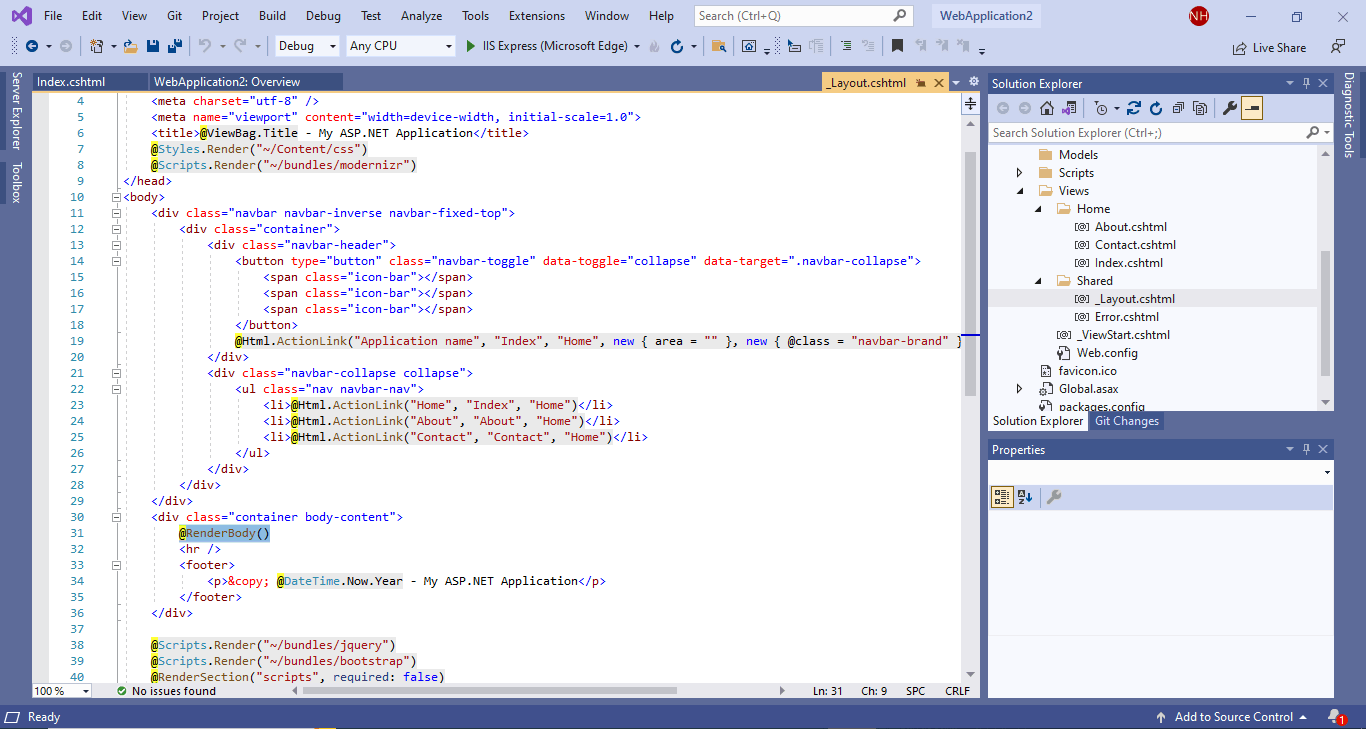The width and height of the screenshot is (1366, 729).
Task: Click the Home icon in Solution Explorer
Action: 1047,108
